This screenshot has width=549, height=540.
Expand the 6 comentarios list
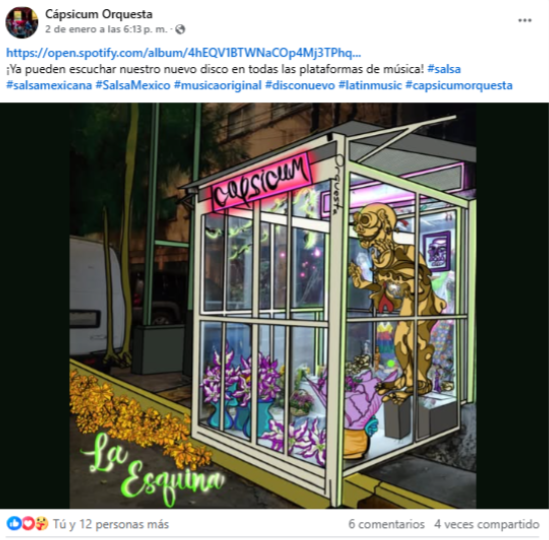(386, 524)
